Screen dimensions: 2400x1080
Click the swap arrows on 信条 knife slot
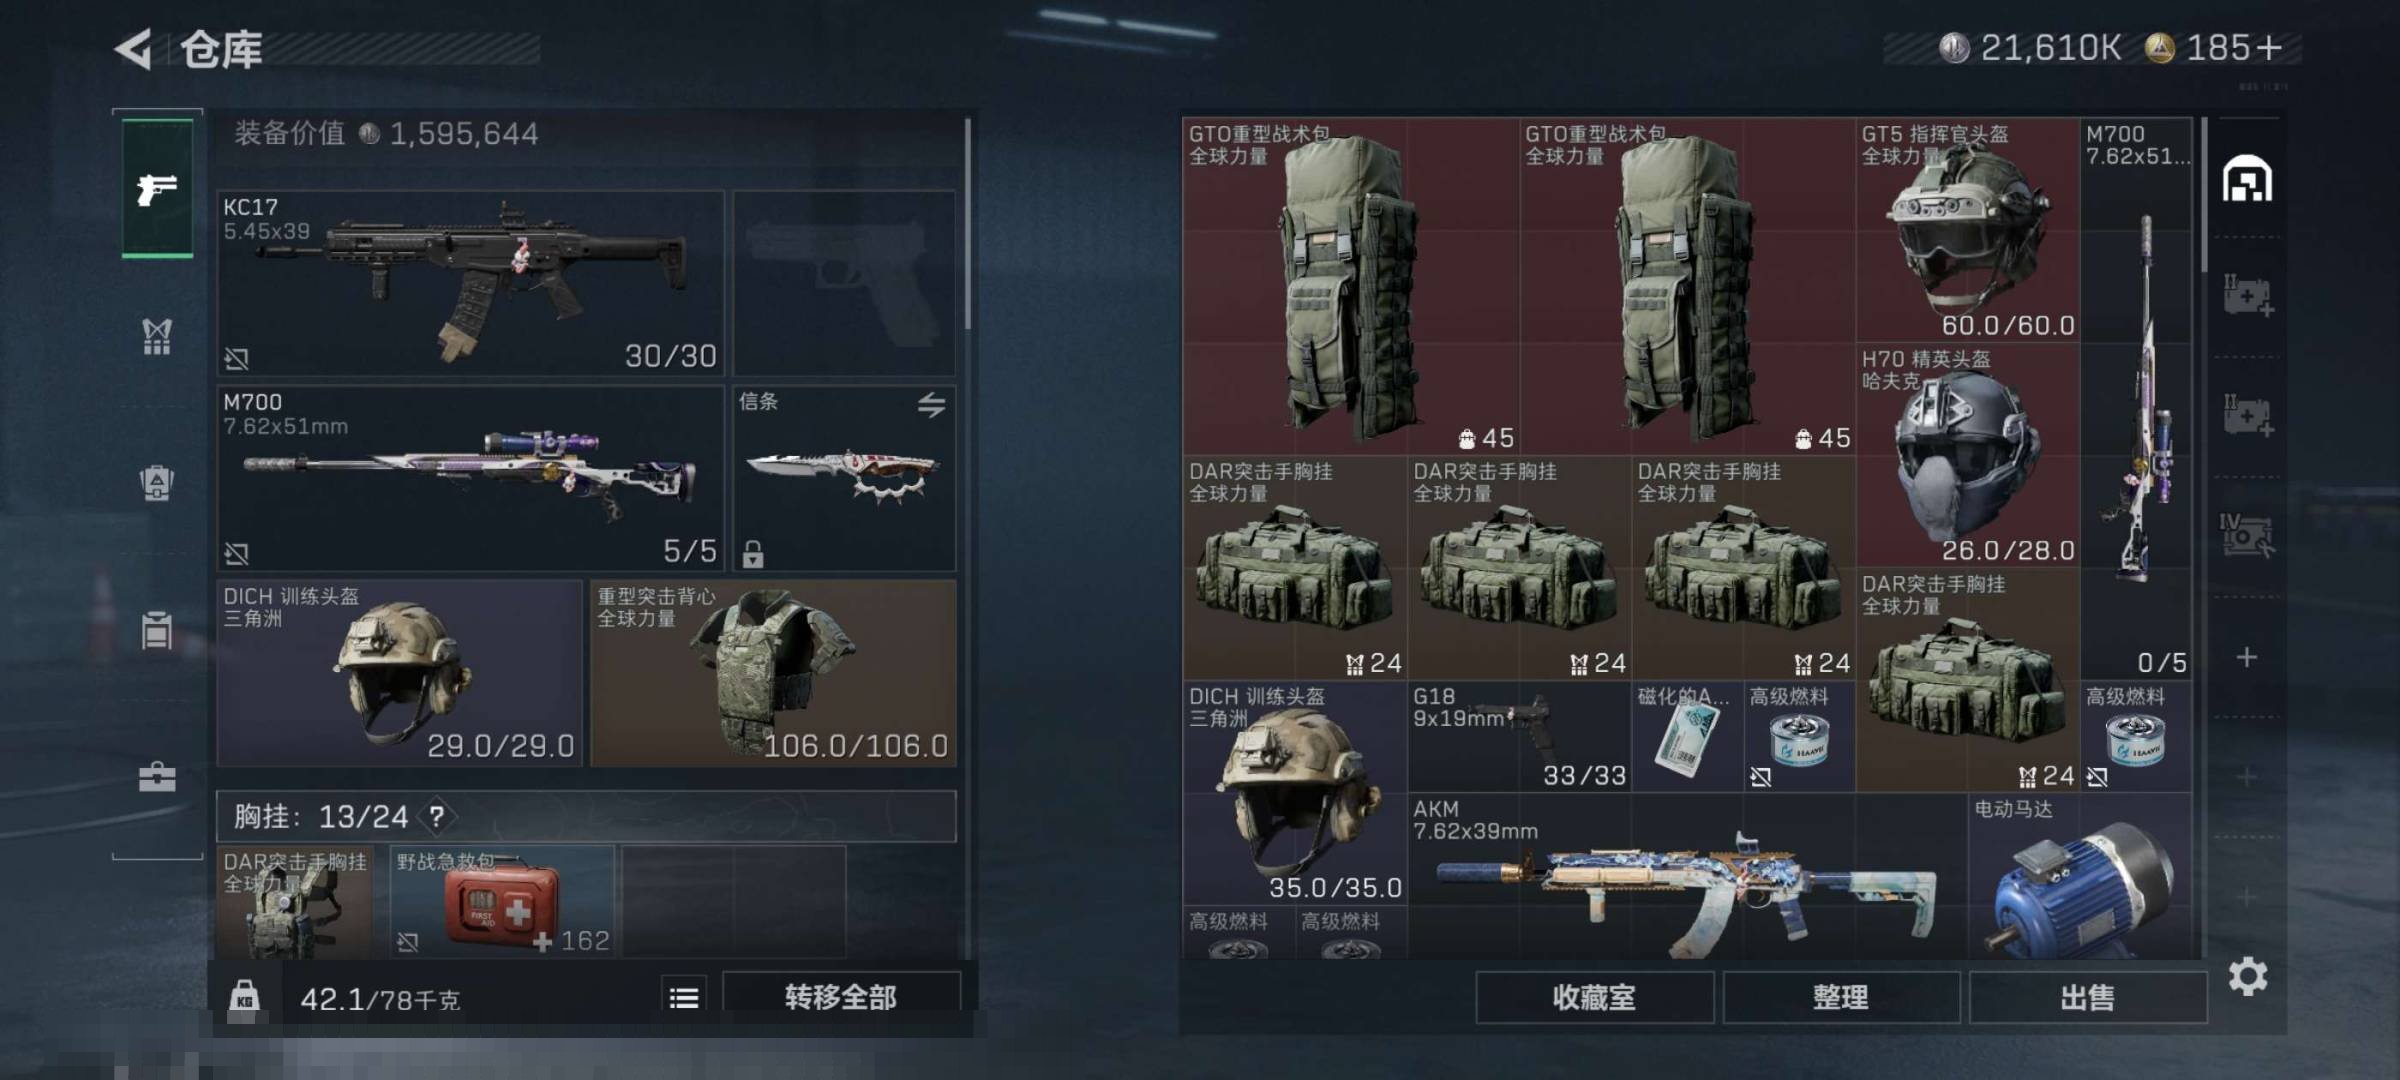931,404
